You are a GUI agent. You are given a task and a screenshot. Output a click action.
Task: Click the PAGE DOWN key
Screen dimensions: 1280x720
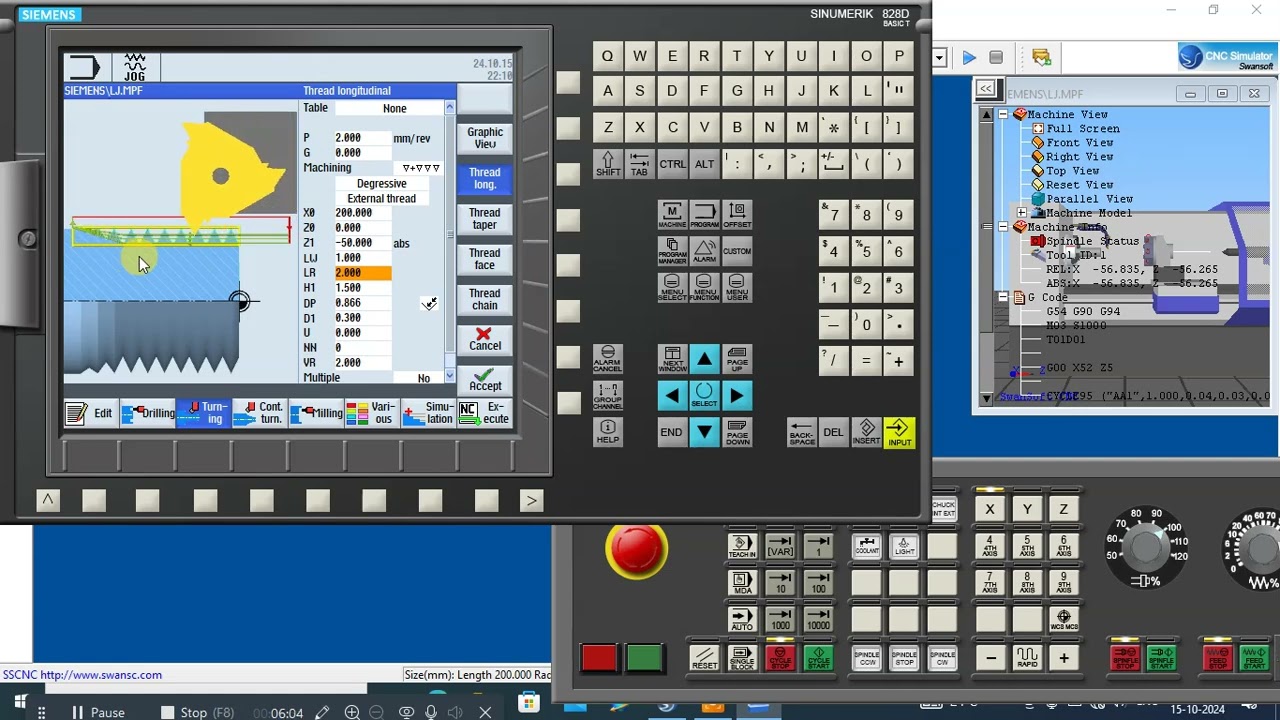coord(737,432)
